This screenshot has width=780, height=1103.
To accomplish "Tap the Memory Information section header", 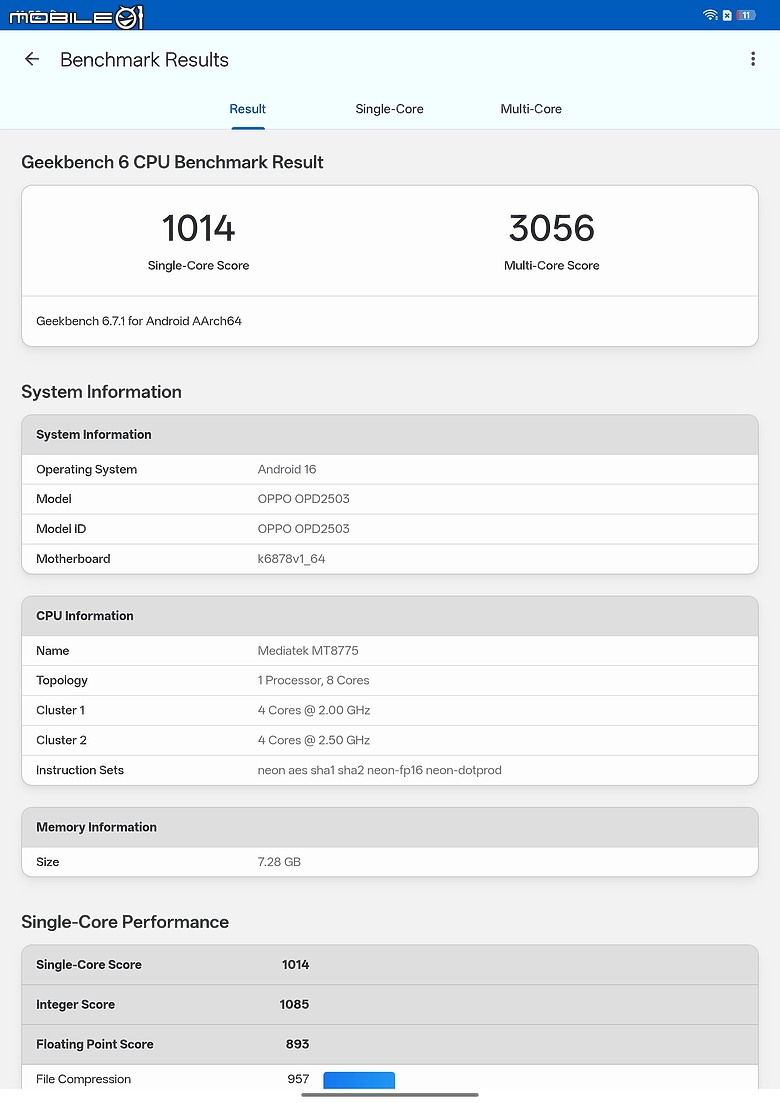I will pyautogui.click(x=96, y=827).
